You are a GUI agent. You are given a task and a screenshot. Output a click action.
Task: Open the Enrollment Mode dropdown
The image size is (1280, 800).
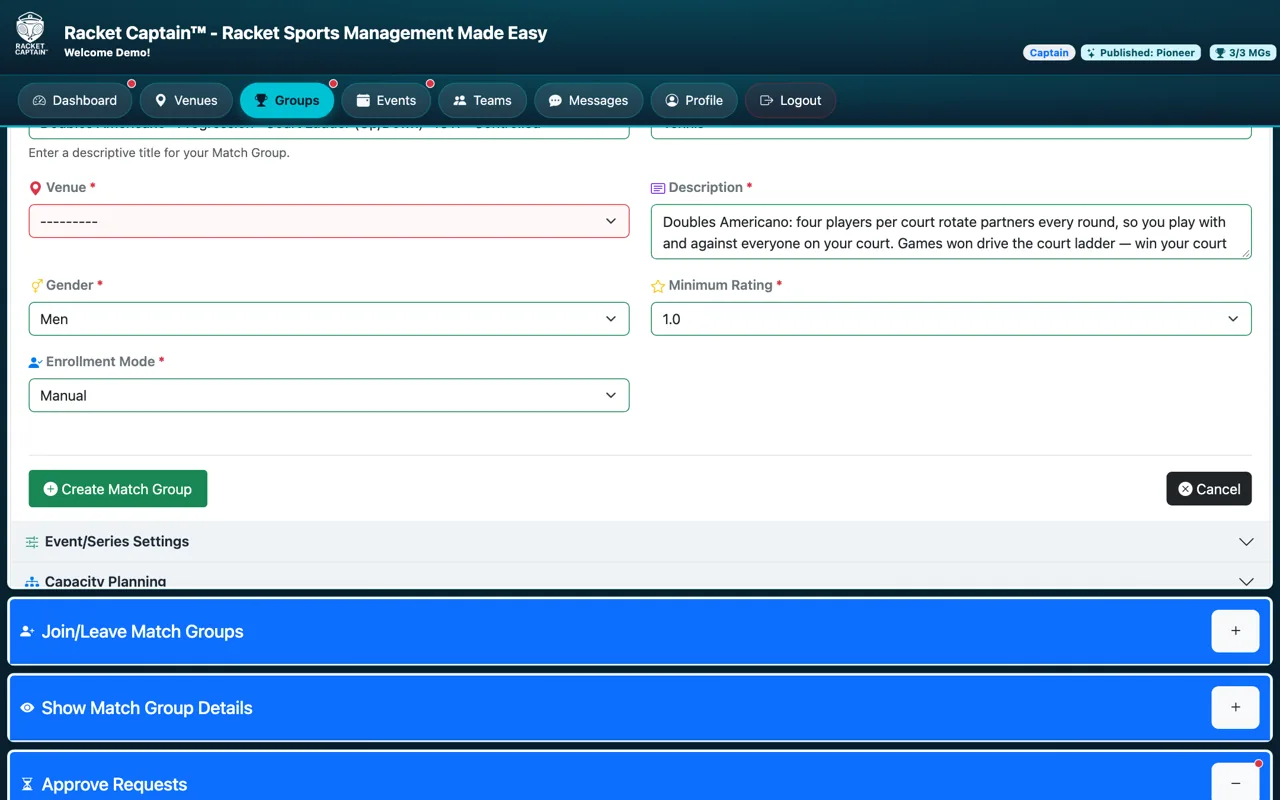tap(329, 395)
